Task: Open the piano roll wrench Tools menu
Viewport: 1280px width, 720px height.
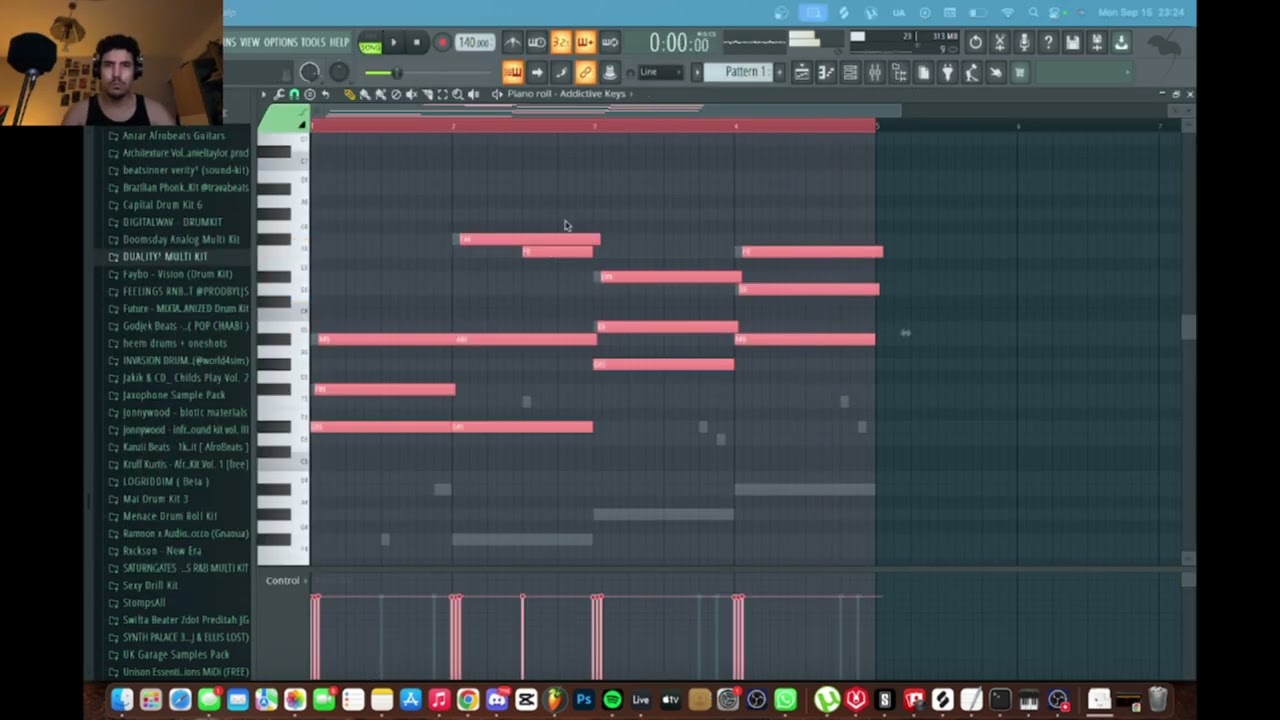Action: (279, 95)
